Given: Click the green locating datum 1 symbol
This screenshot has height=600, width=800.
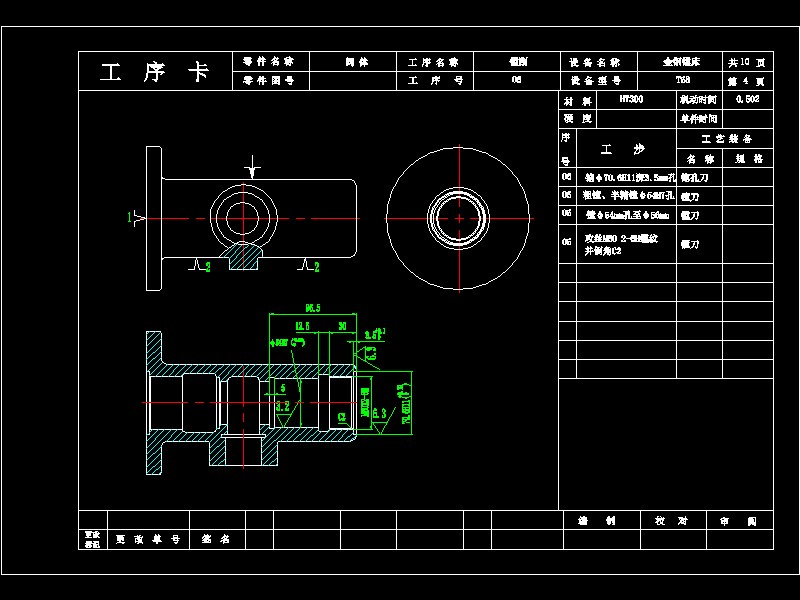Looking at the screenshot, I should 136,218.
